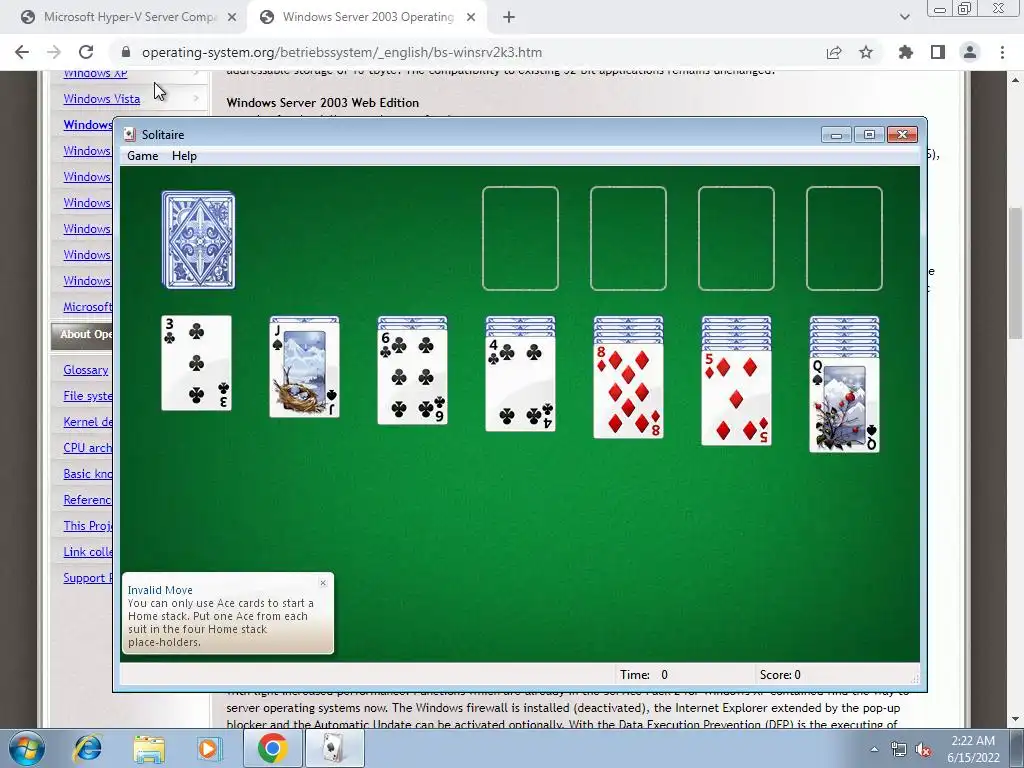Viewport: 1024px width, 768px height.
Task: Bookmark this page with star
Action: point(866,52)
